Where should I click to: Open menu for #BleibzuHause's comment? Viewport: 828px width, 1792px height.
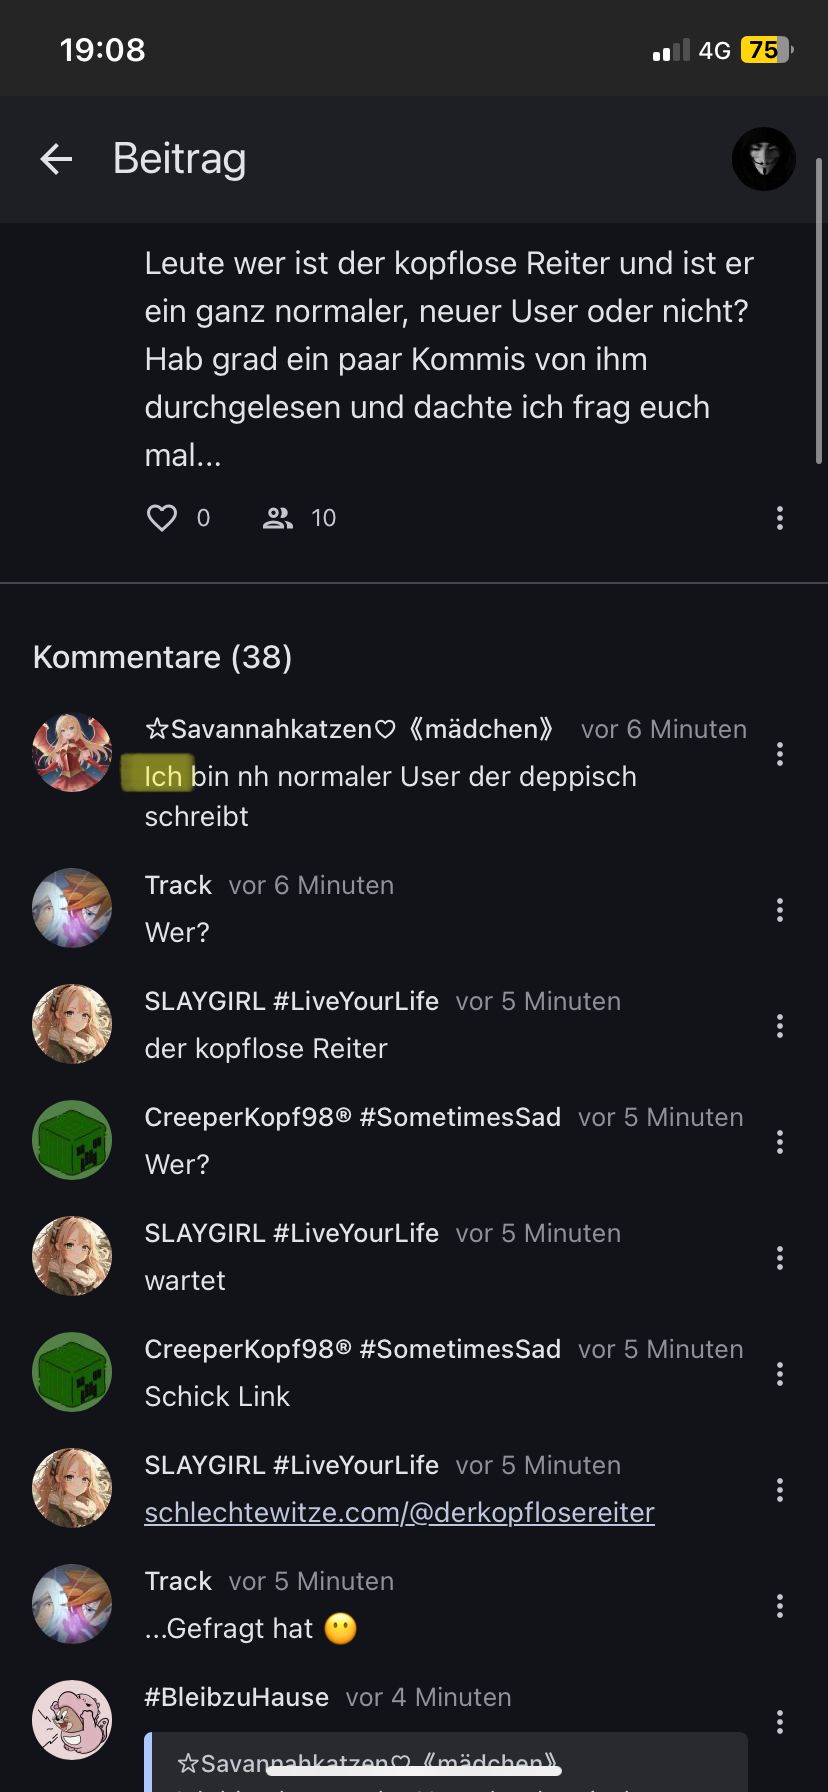click(x=779, y=1722)
